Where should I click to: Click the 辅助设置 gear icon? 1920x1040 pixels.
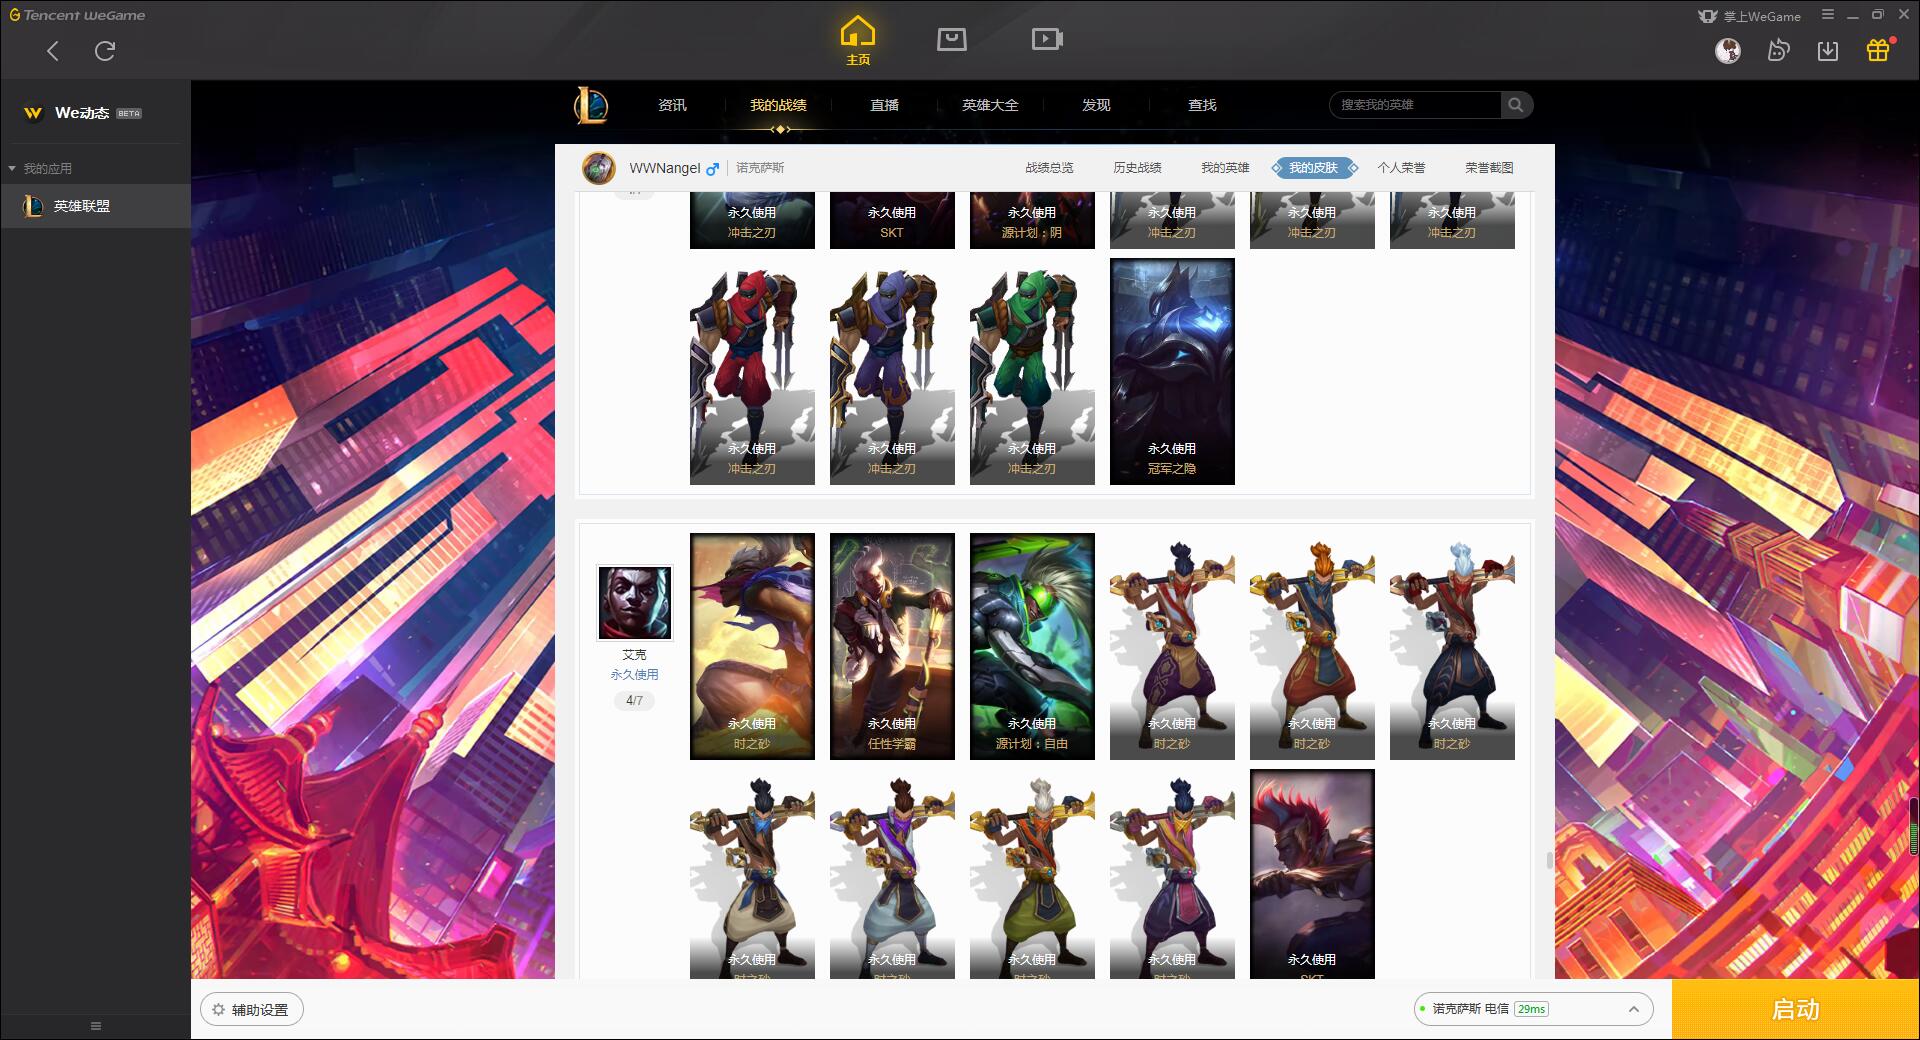click(218, 1010)
